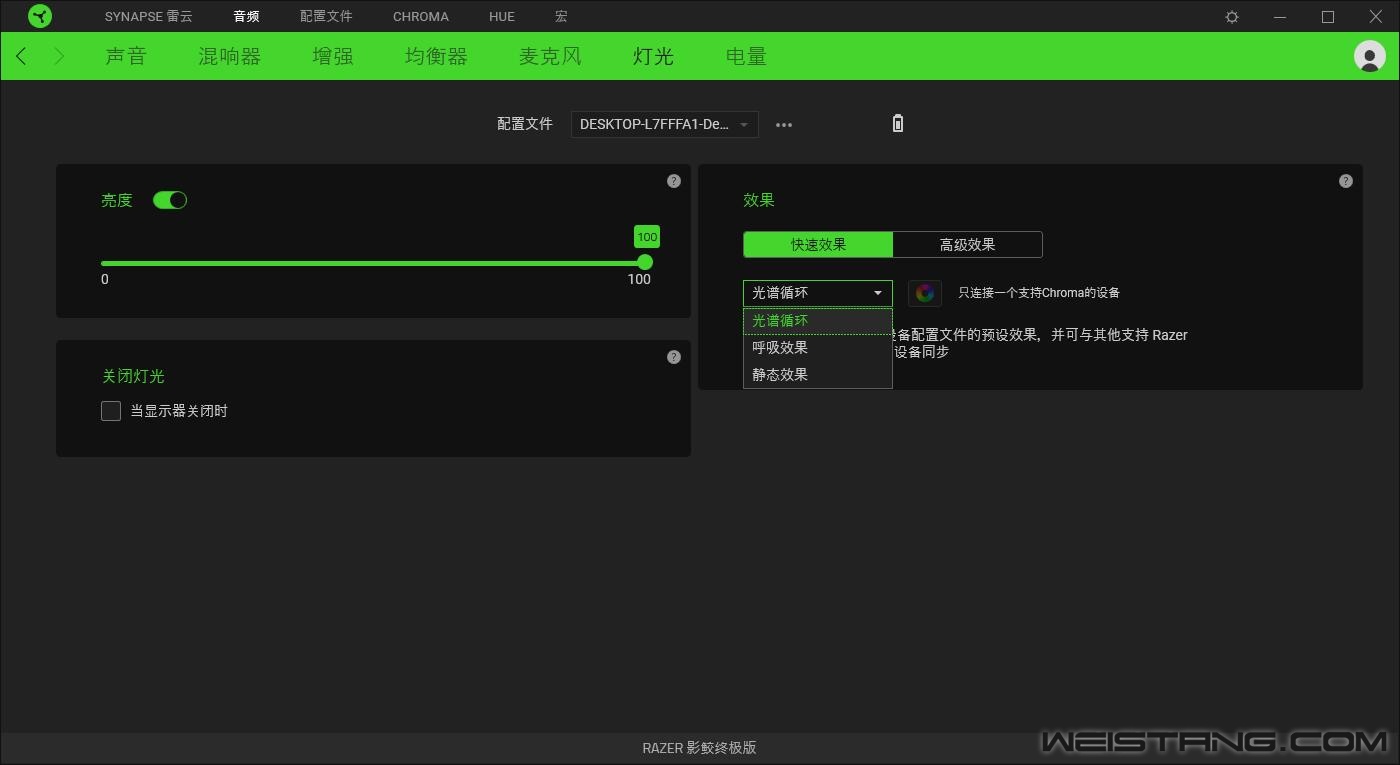Go forward with the right arrow
Screen dimensions: 1400x765
tap(59, 56)
